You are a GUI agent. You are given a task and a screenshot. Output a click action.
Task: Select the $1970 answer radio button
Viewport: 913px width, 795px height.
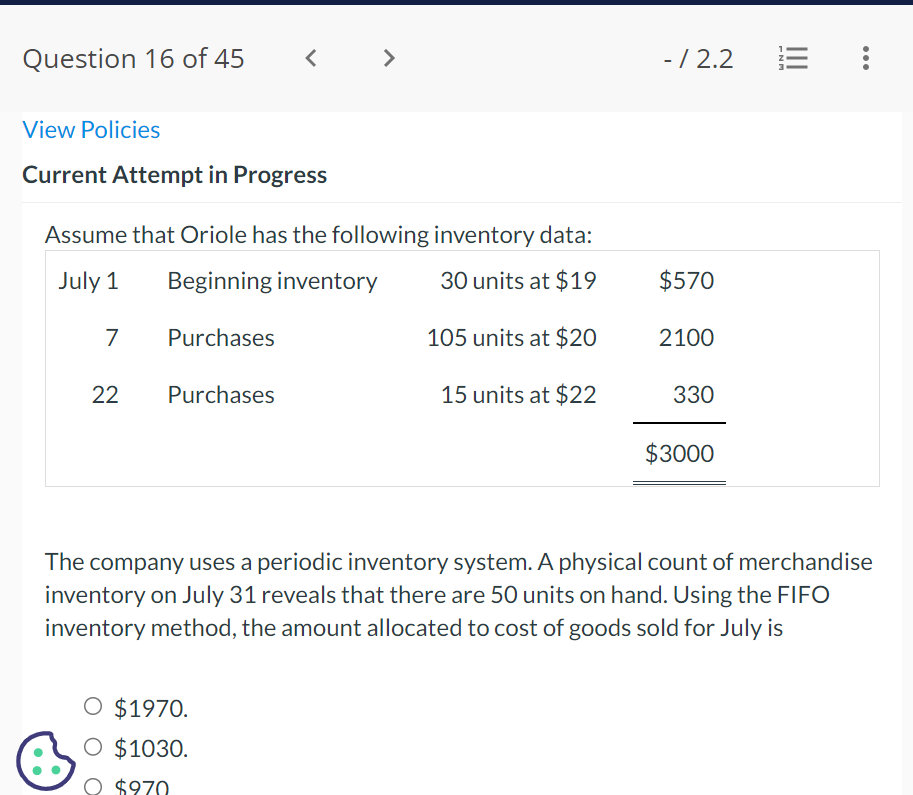pos(92,706)
